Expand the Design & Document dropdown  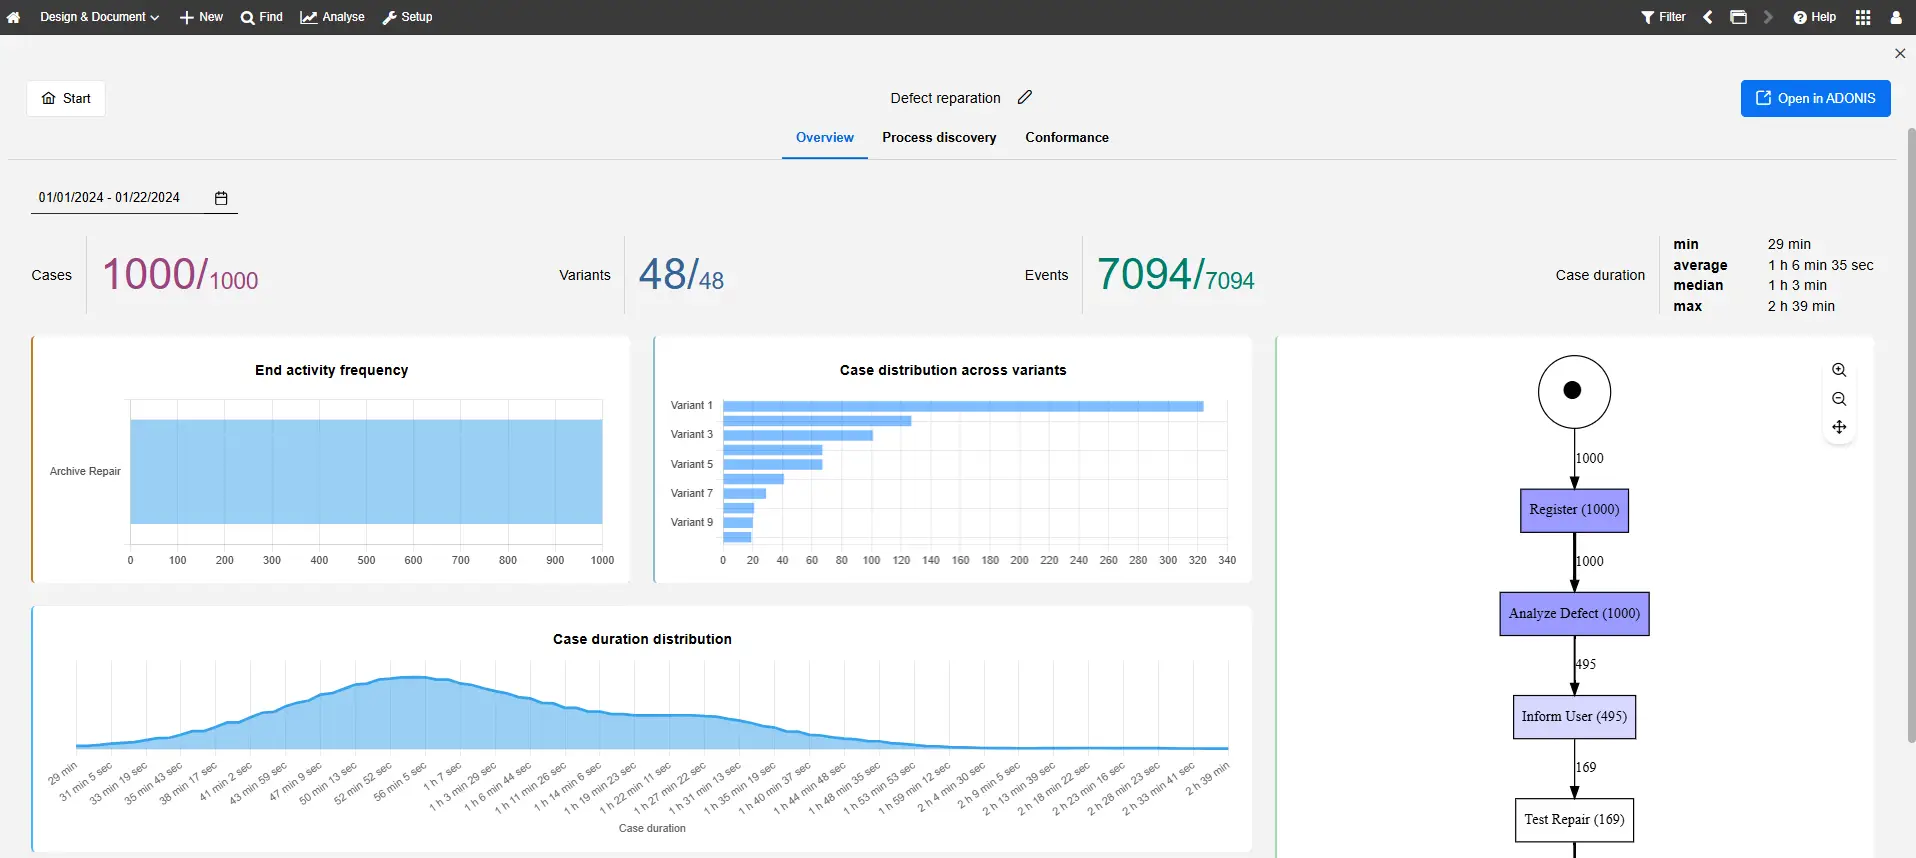click(99, 17)
